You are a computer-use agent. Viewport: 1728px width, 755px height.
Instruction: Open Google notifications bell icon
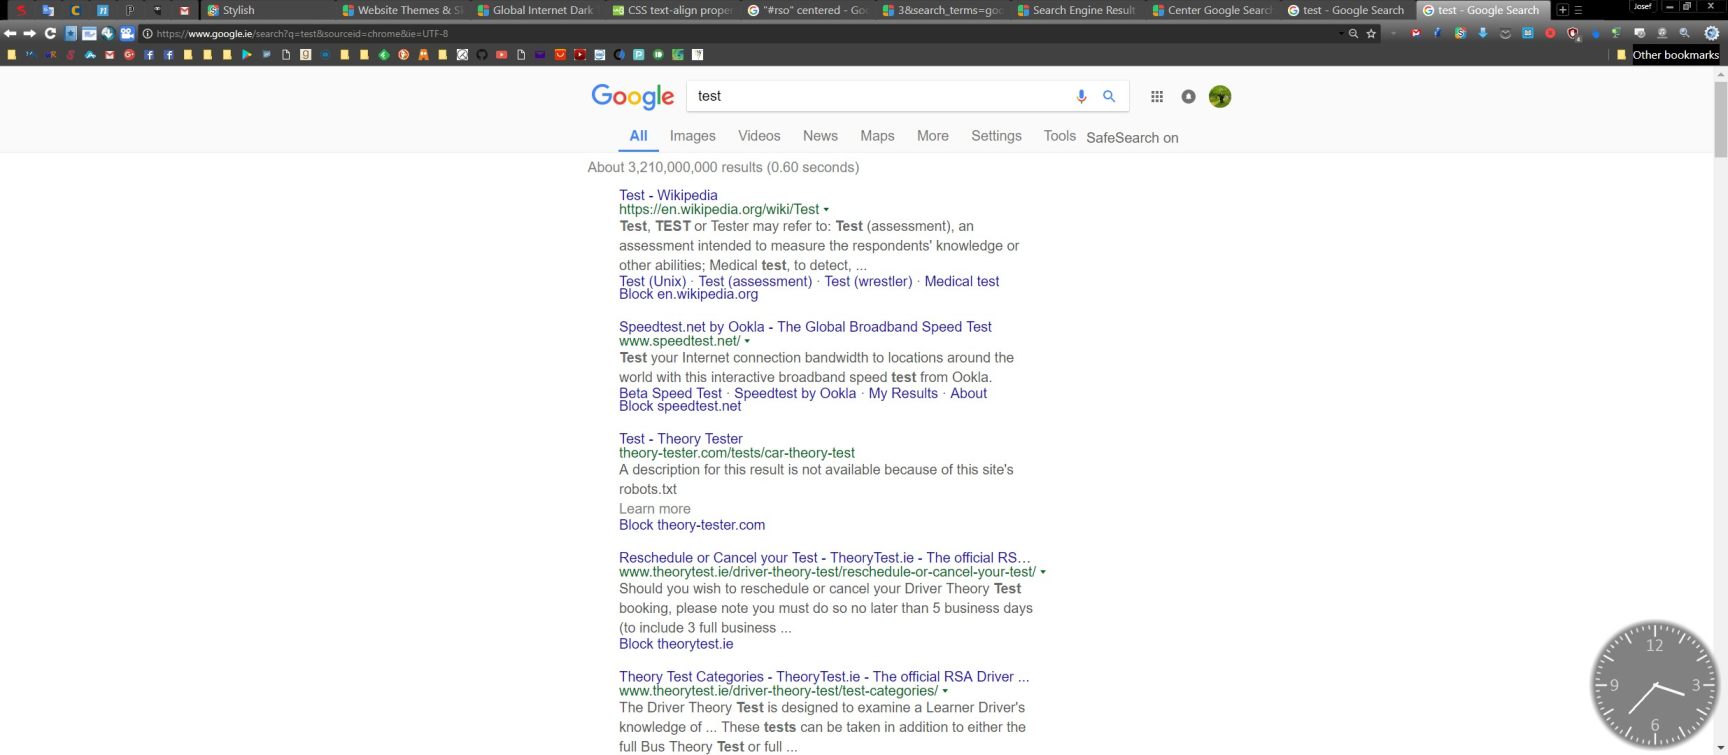tap(1188, 97)
